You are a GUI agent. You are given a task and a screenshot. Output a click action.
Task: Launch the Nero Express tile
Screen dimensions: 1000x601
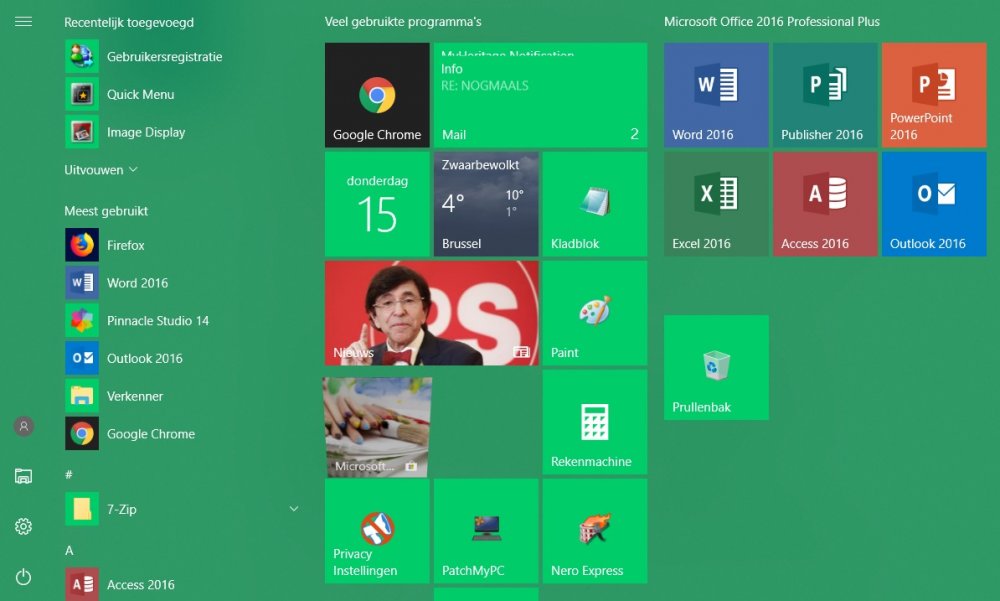[595, 531]
